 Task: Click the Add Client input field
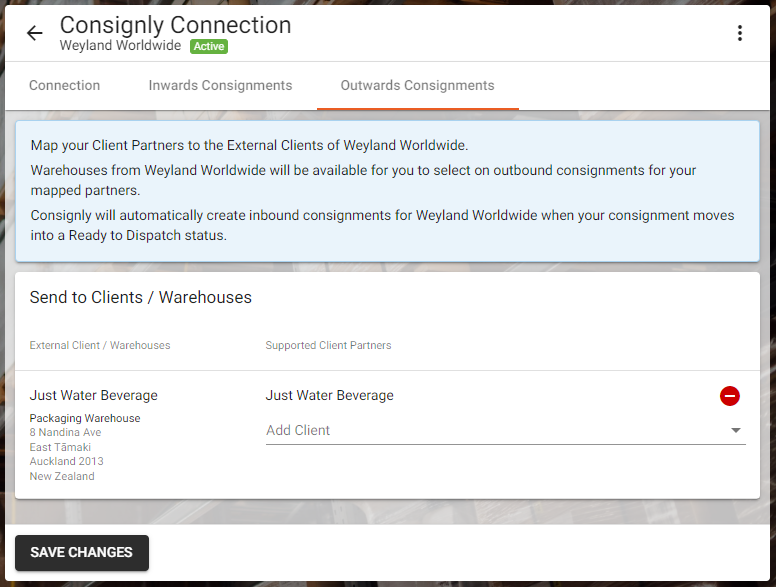[x=505, y=431]
